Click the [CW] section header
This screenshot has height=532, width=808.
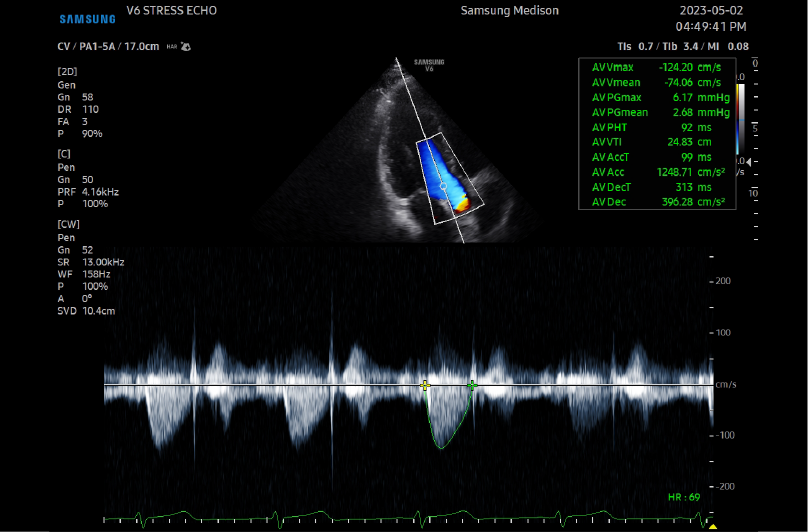[x=69, y=224]
